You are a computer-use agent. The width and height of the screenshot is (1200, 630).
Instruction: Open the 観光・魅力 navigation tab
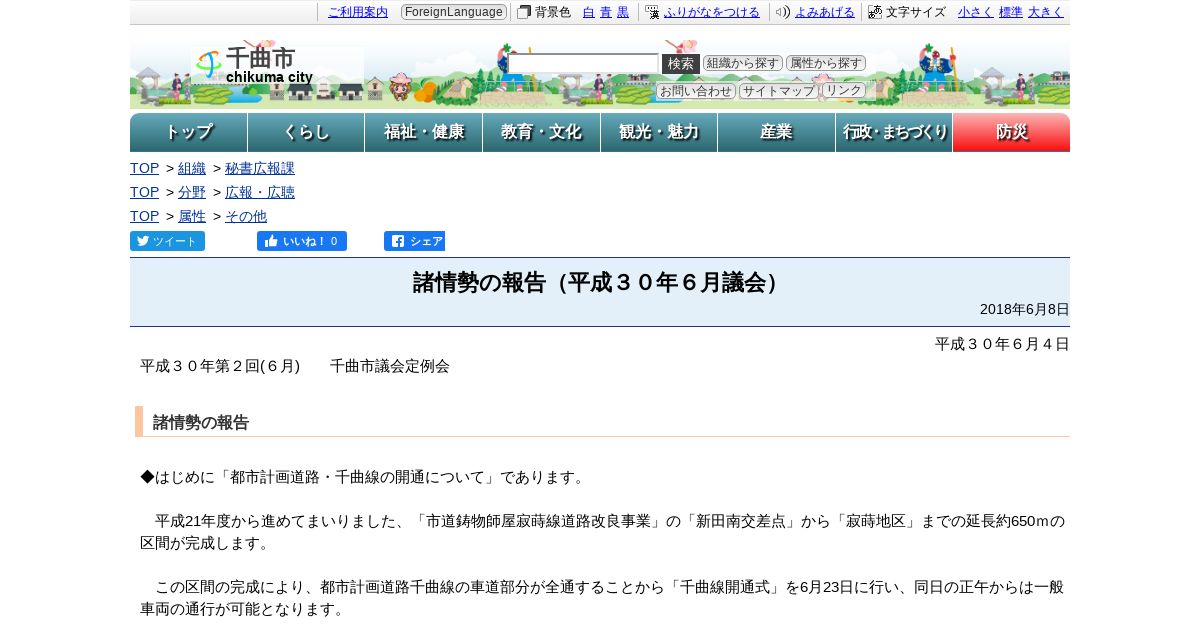coord(659,132)
